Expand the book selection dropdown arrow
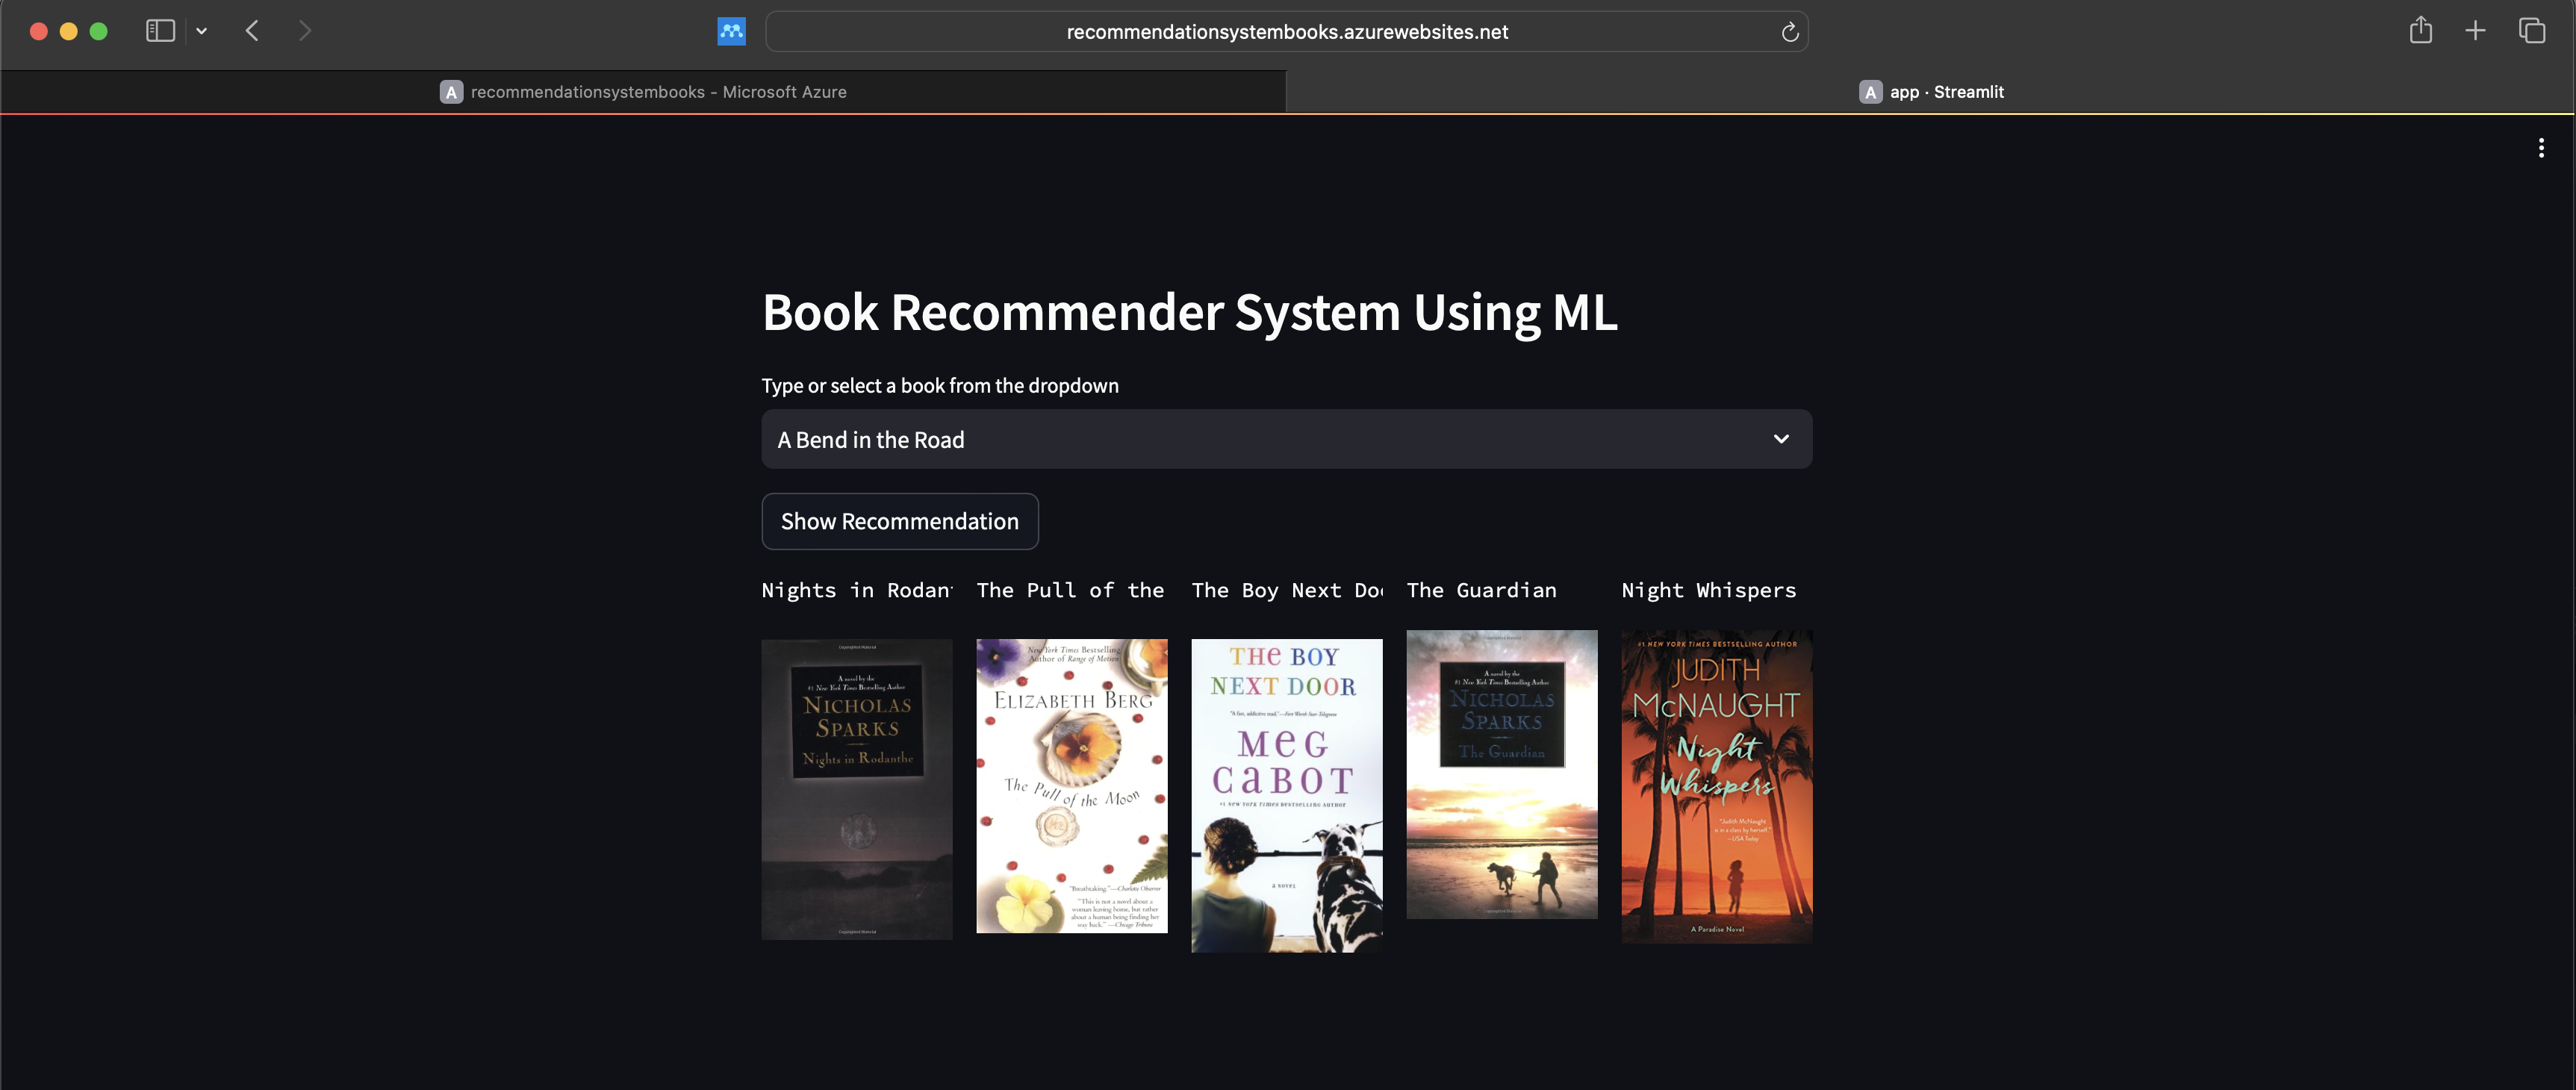2576x1090 pixels. point(1780,439)
